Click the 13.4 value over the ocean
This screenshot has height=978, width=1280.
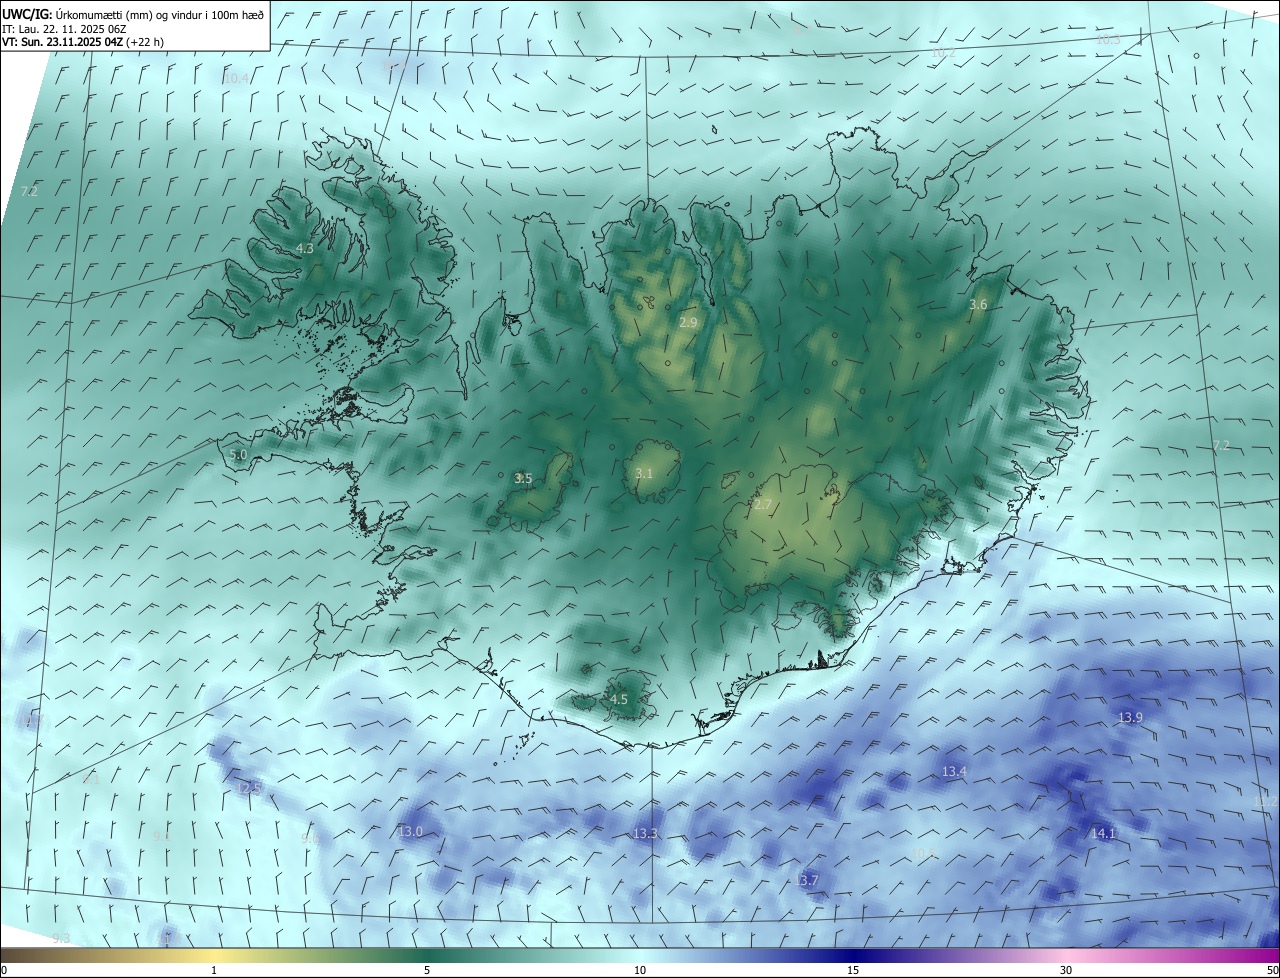click(954, 772)
